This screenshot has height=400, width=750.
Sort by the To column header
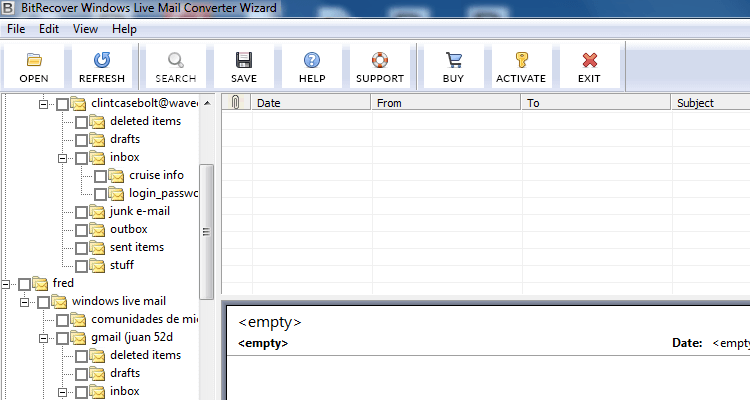pos(596,102)
